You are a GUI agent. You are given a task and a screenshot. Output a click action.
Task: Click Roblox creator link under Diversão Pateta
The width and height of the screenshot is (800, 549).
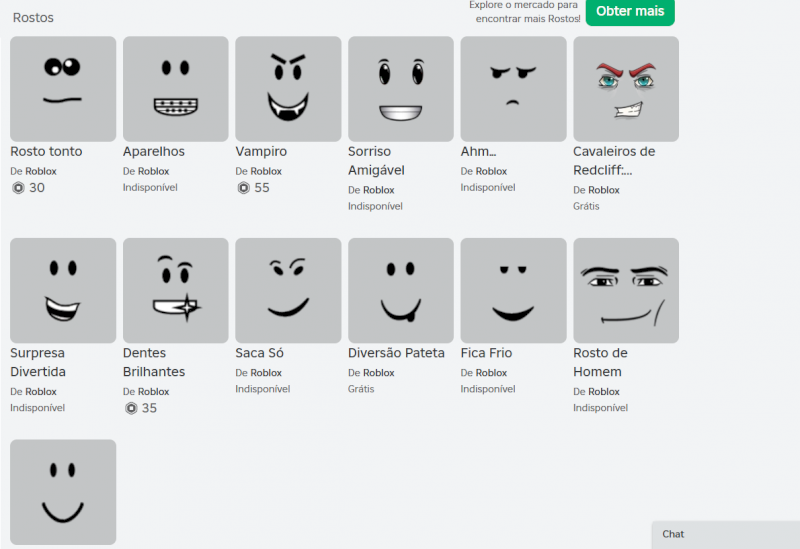(x=379, y=373)
